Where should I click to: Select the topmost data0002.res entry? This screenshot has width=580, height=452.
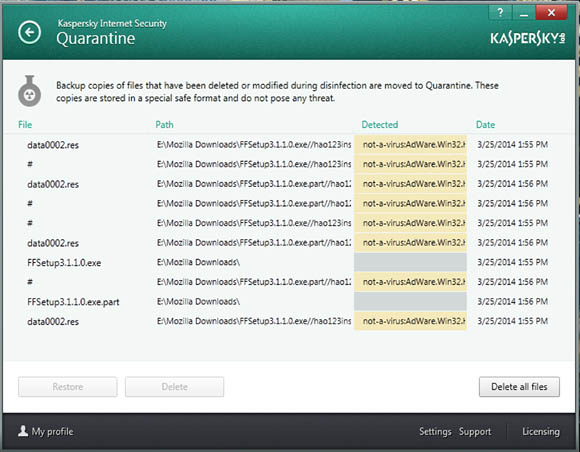coord(53,145)
